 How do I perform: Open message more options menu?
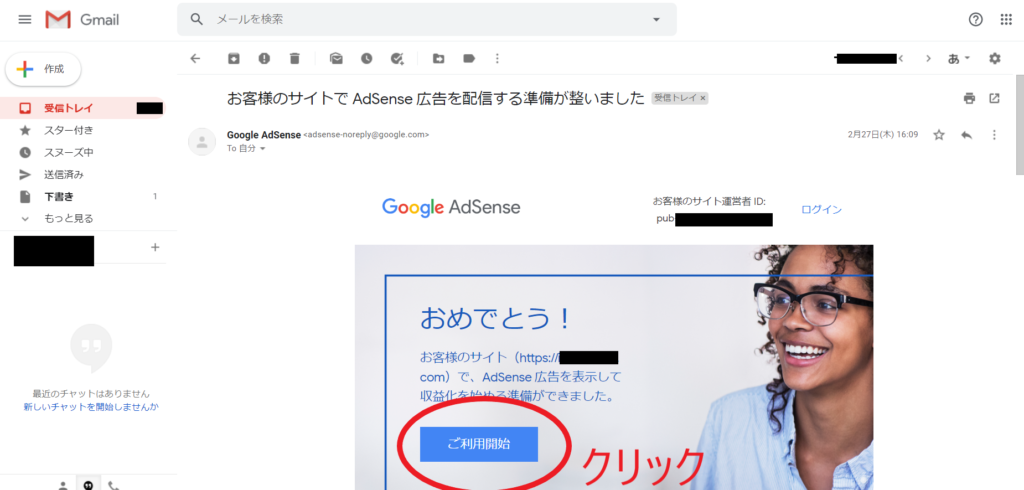pyautogui.click(x=995, y=135)
